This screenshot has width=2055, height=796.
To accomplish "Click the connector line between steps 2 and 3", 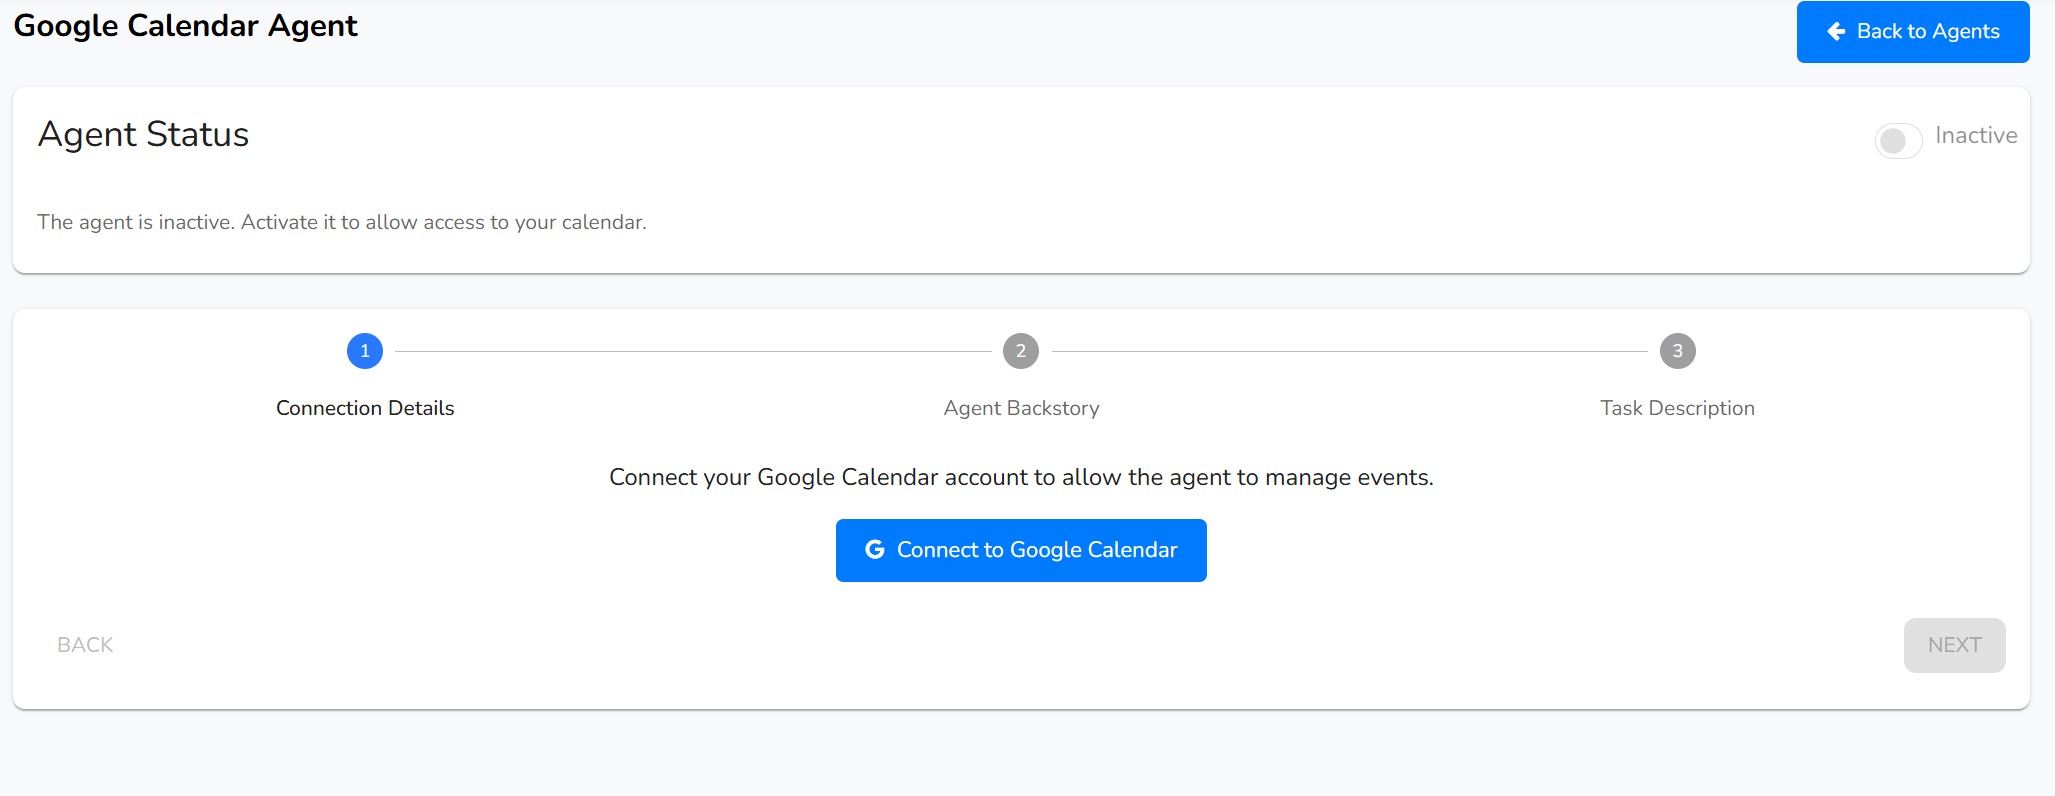I will 1349,351.
